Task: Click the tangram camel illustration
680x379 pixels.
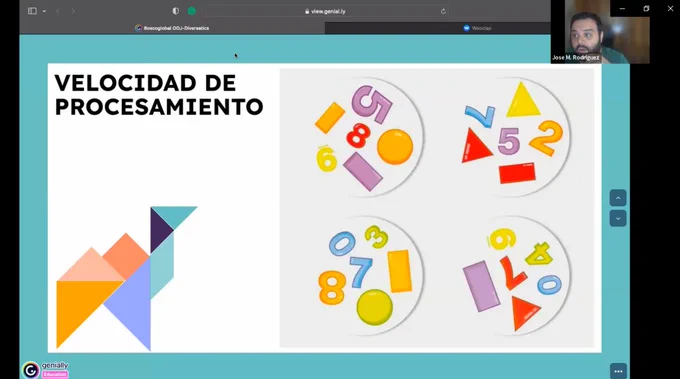Action: (127, 278)
